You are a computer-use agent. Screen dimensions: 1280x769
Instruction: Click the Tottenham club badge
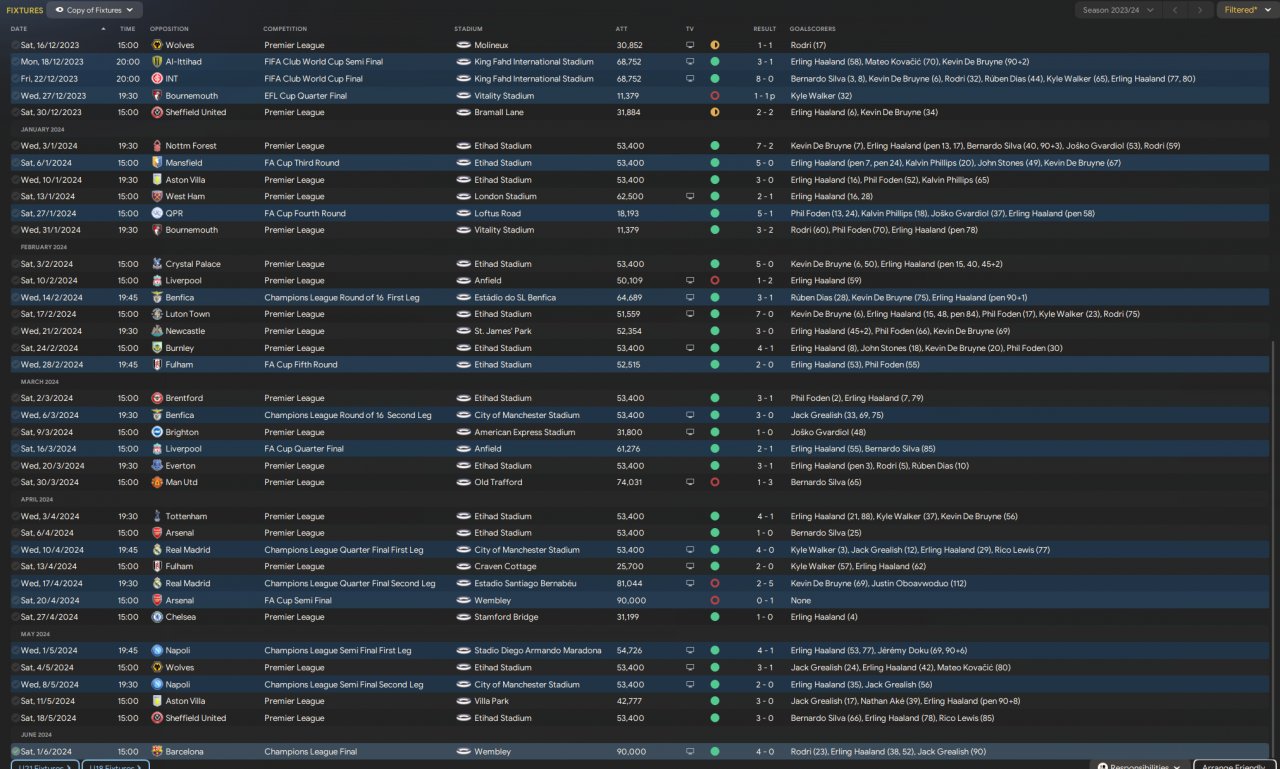tap(157, 516)
